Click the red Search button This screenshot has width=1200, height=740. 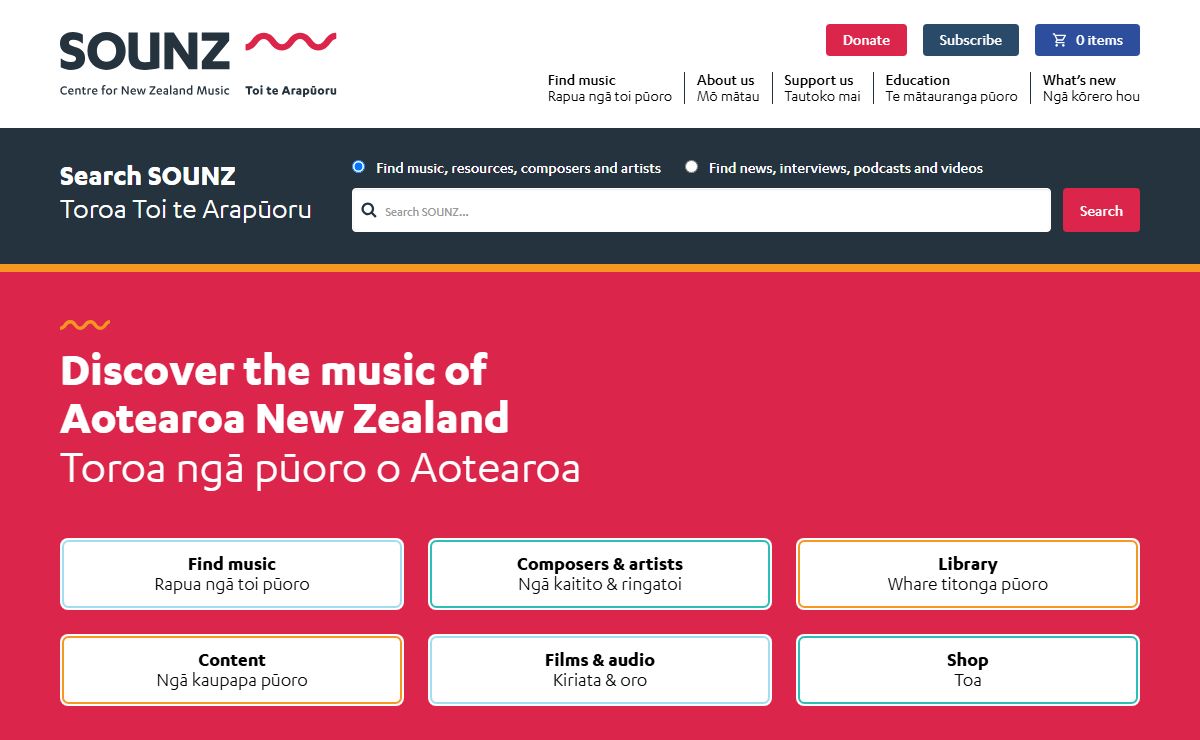(1101, 210)
